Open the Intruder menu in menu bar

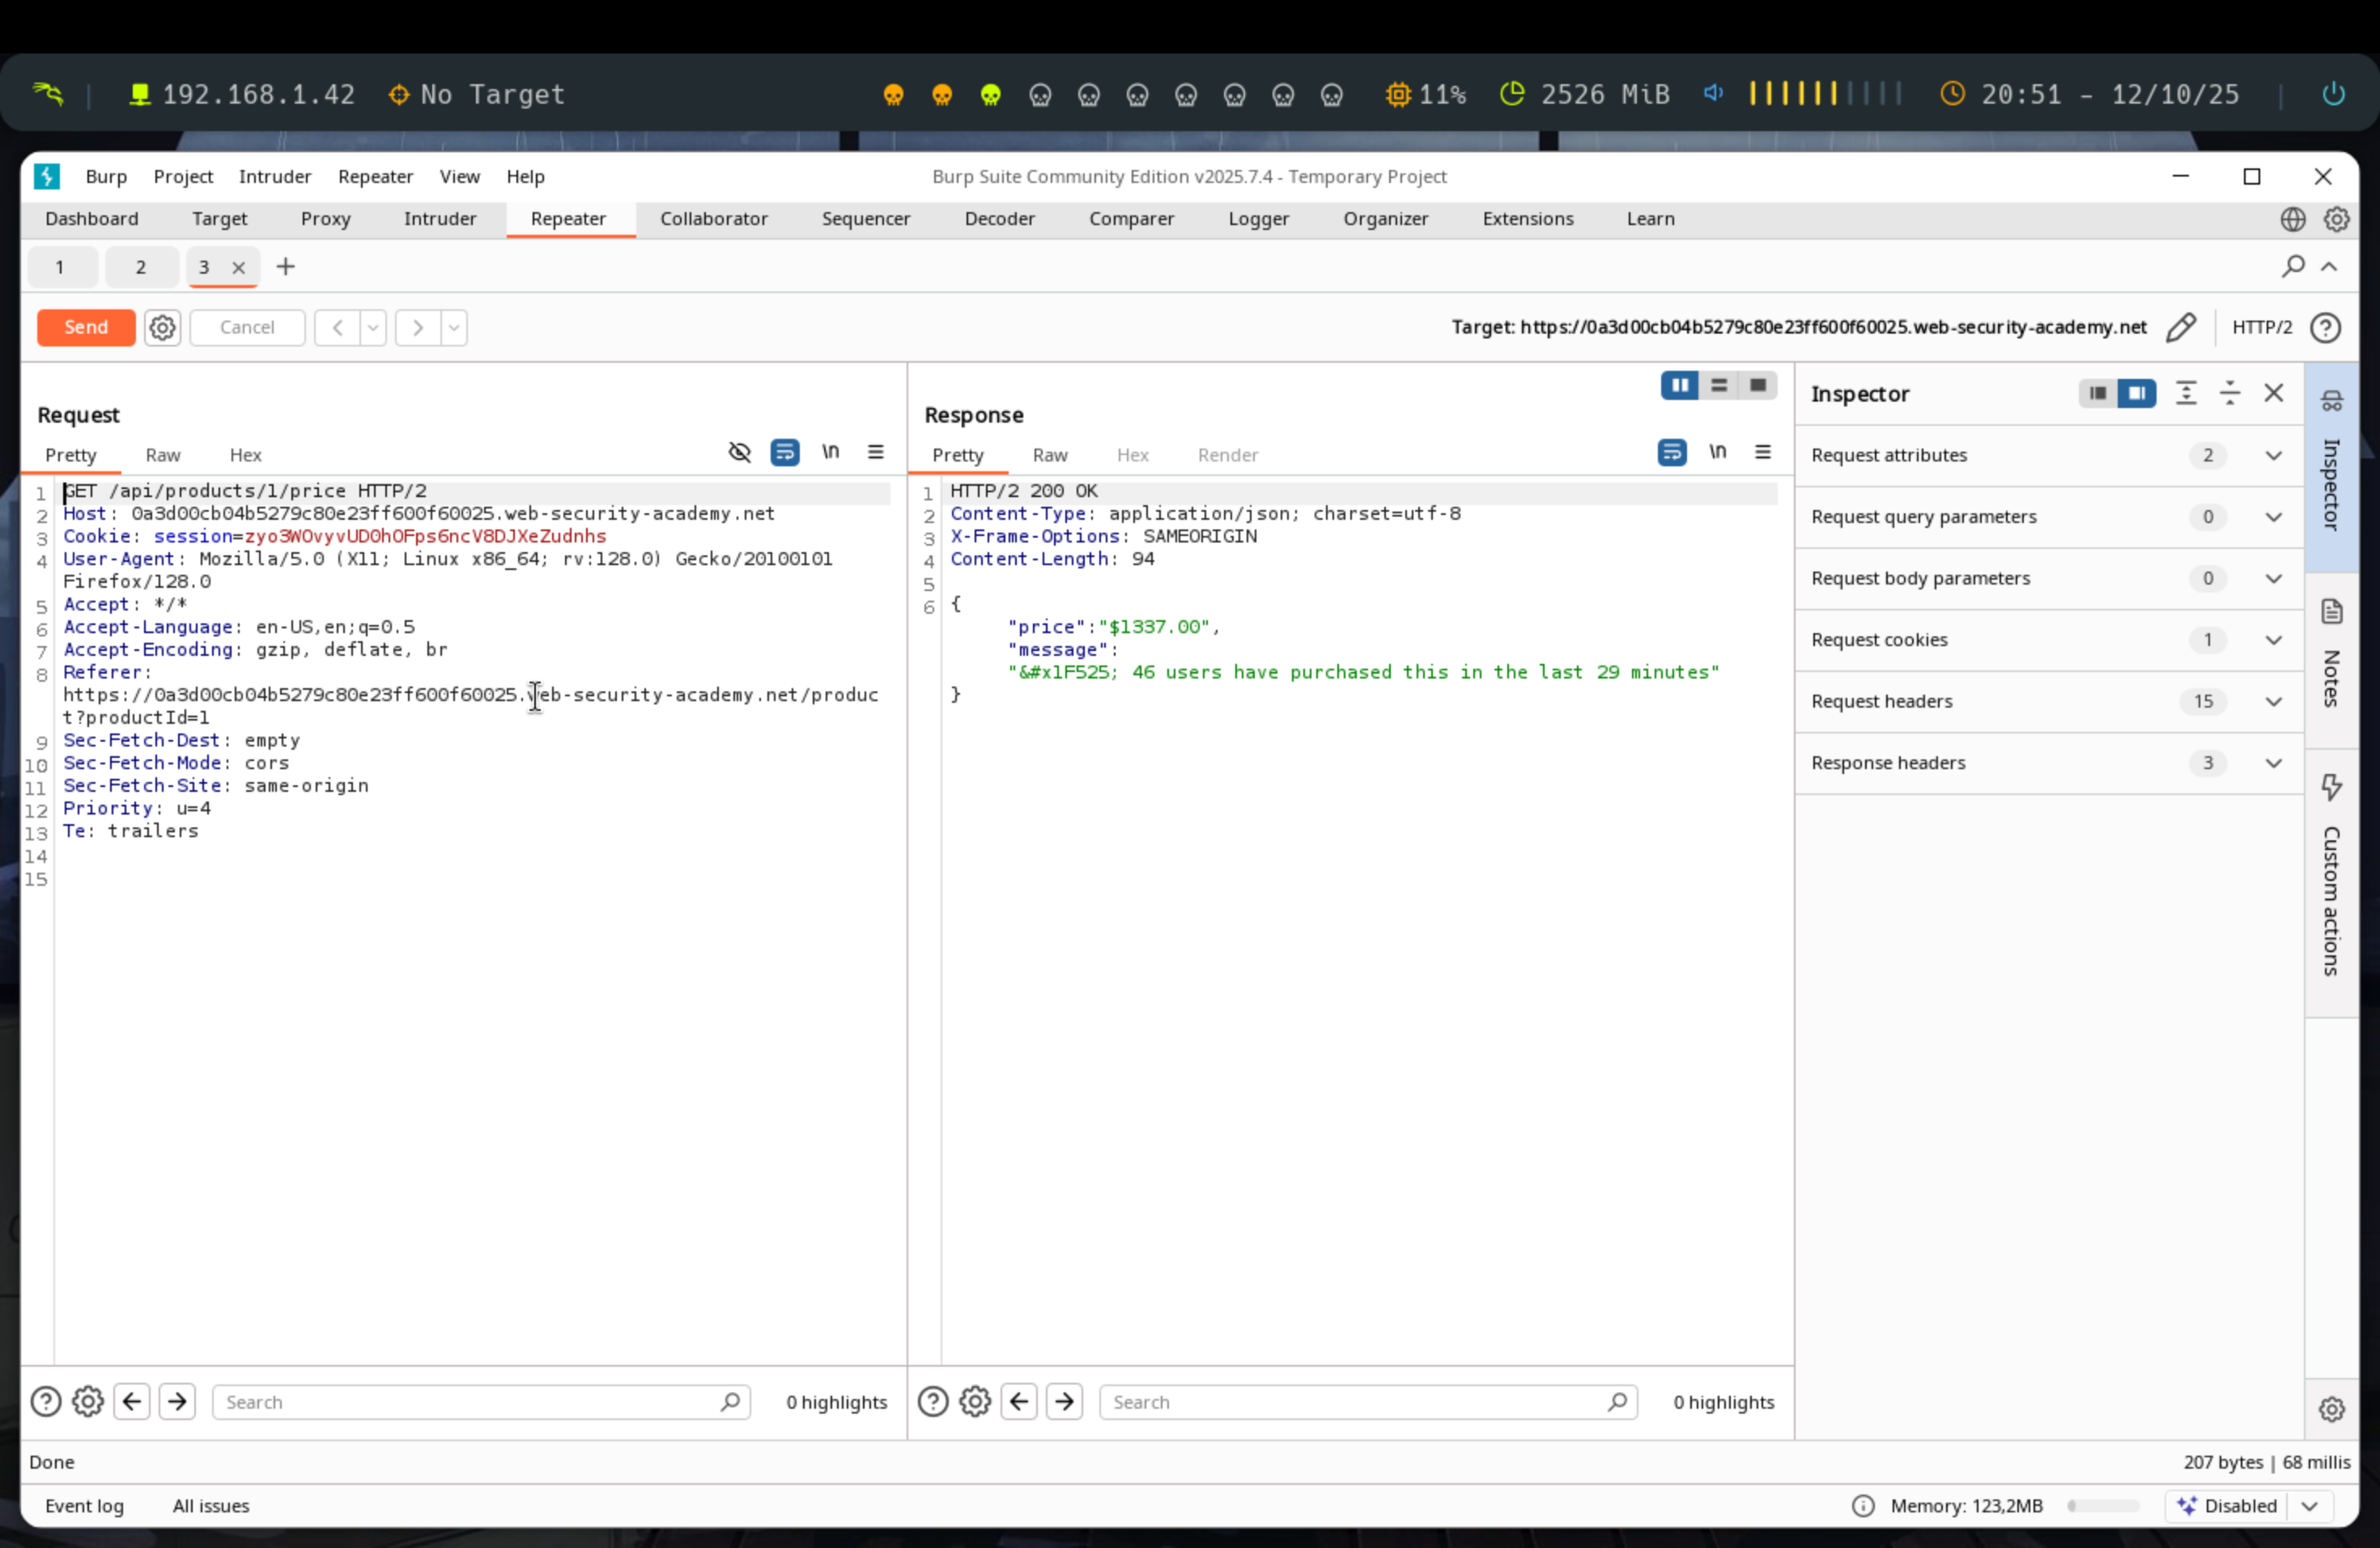click(x=274, y=176)
